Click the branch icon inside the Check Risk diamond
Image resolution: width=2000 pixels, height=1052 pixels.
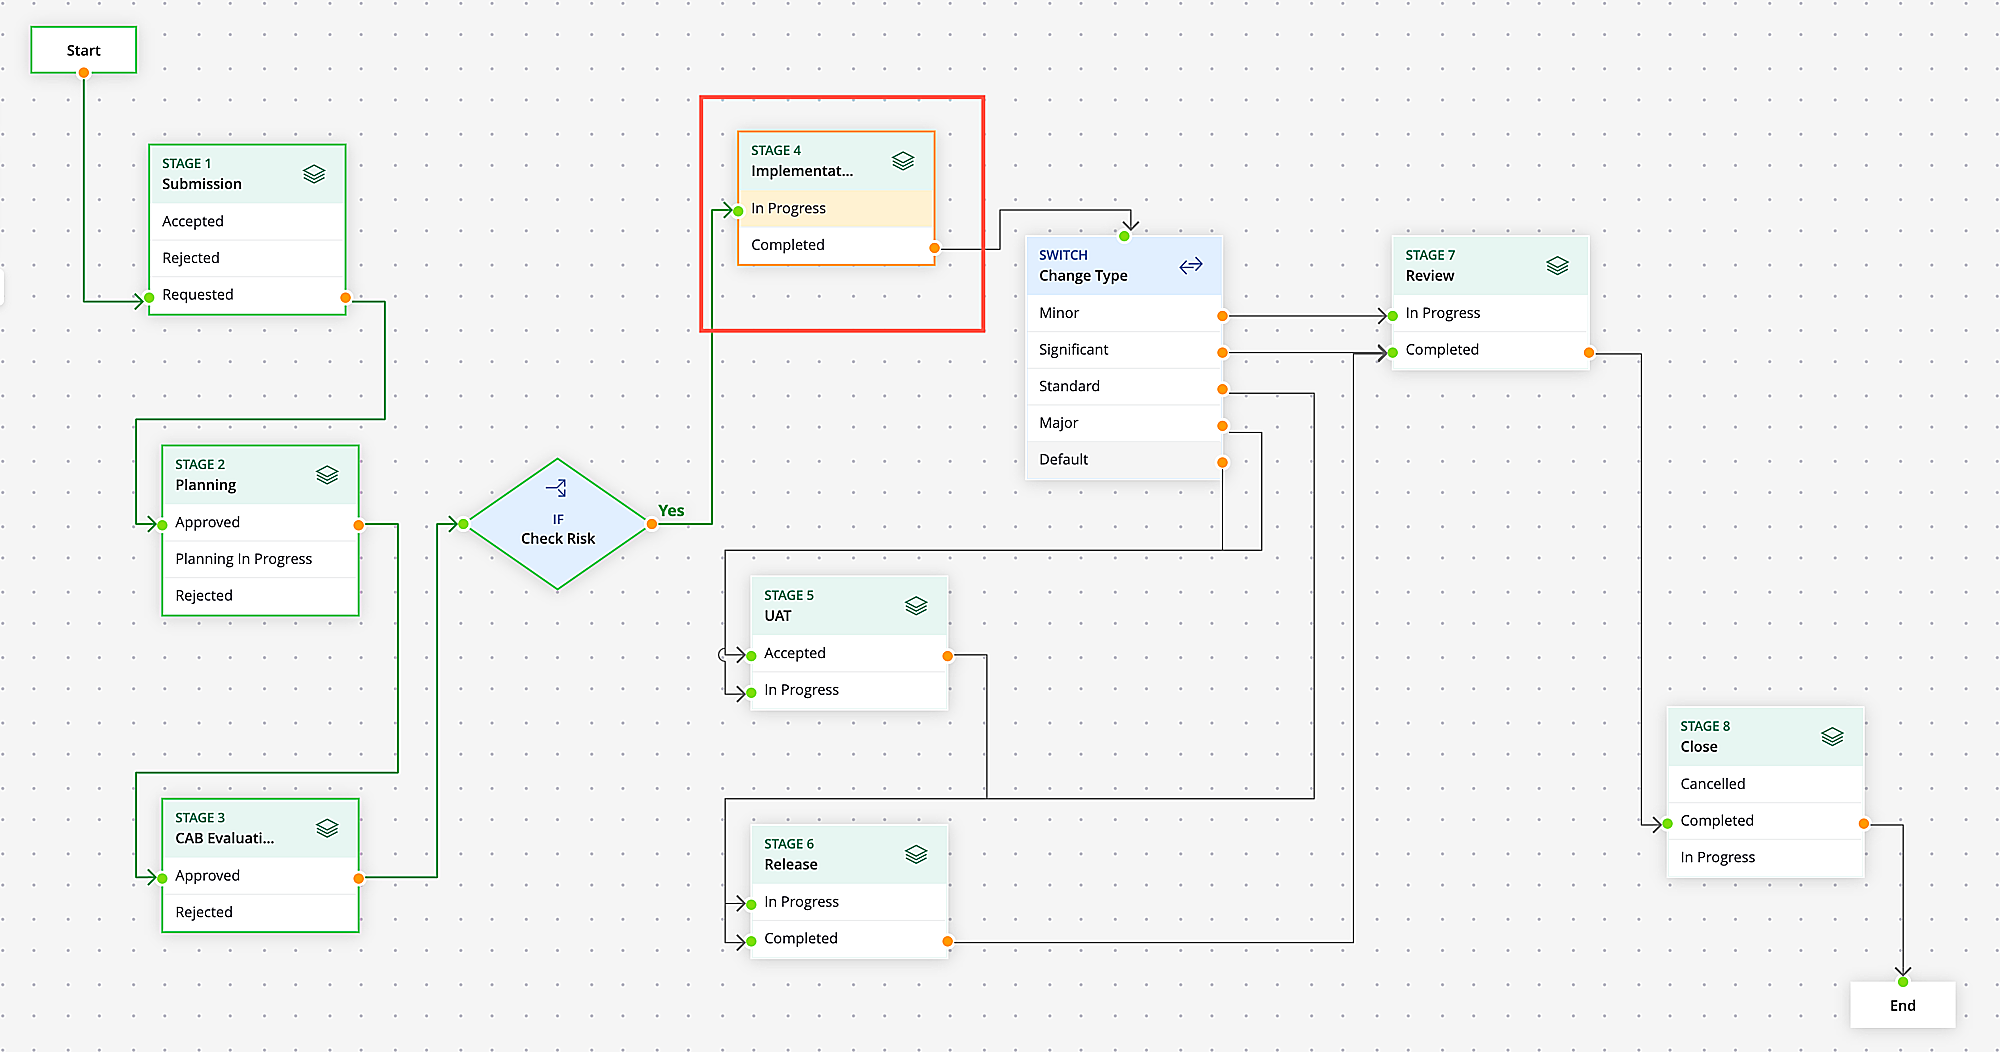point(558,489)
